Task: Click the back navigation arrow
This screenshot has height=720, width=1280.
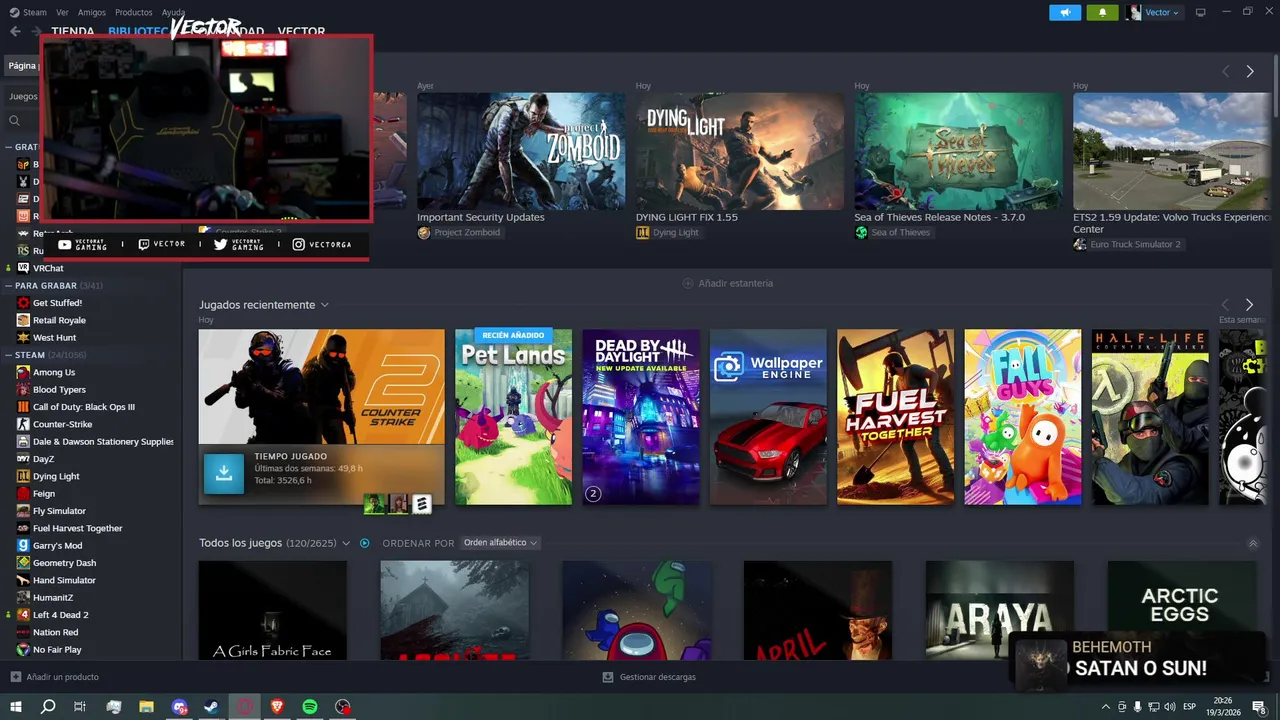Action: click(x=15, y=31)
